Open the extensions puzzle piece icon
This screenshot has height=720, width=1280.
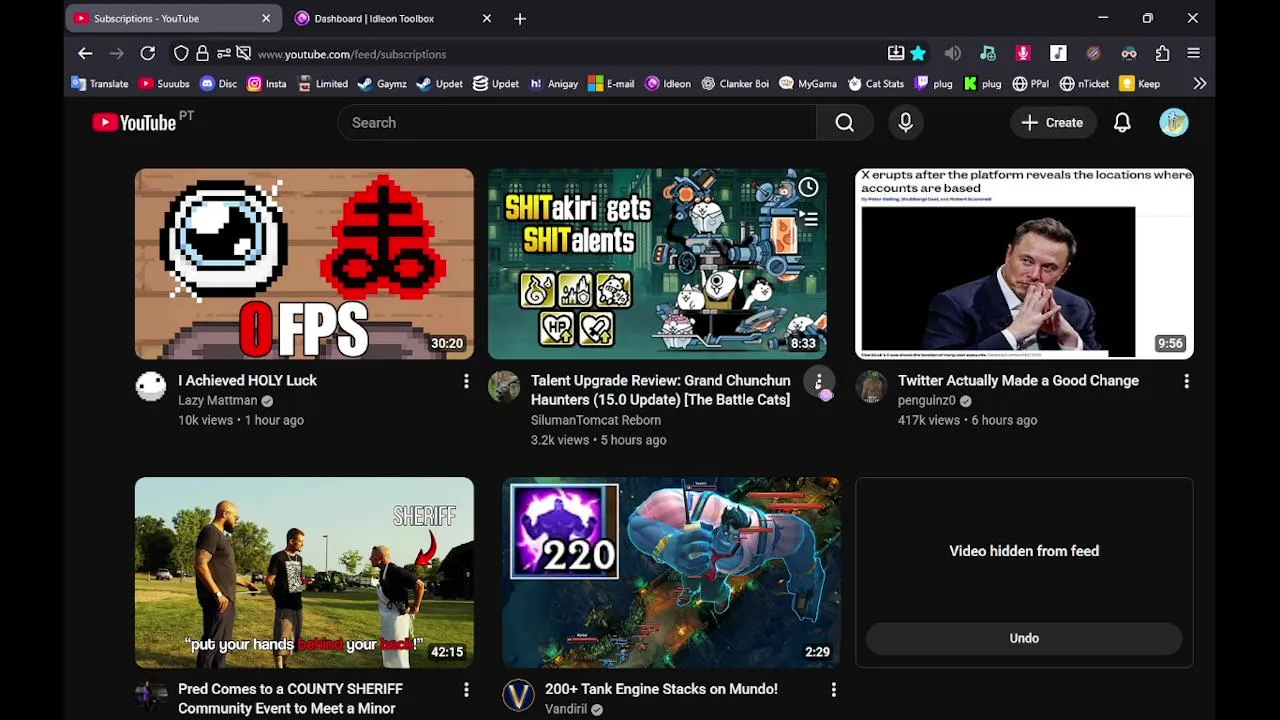click(1162, 54)
